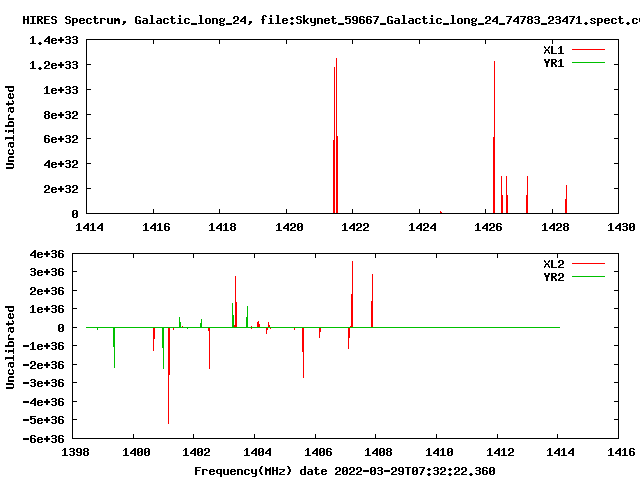The image size is (640, 480).
Task: Click the XL1 legend label
Action: pos(553,50)
